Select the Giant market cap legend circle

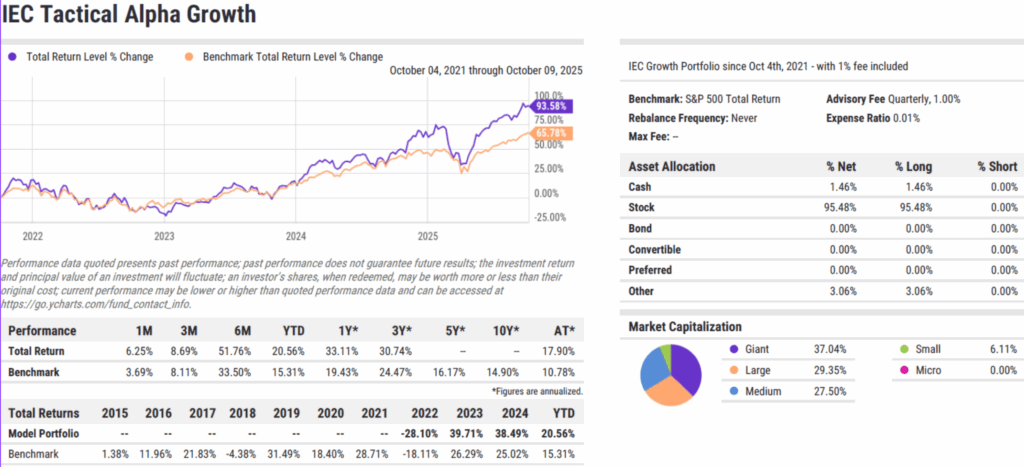point(736,350)
